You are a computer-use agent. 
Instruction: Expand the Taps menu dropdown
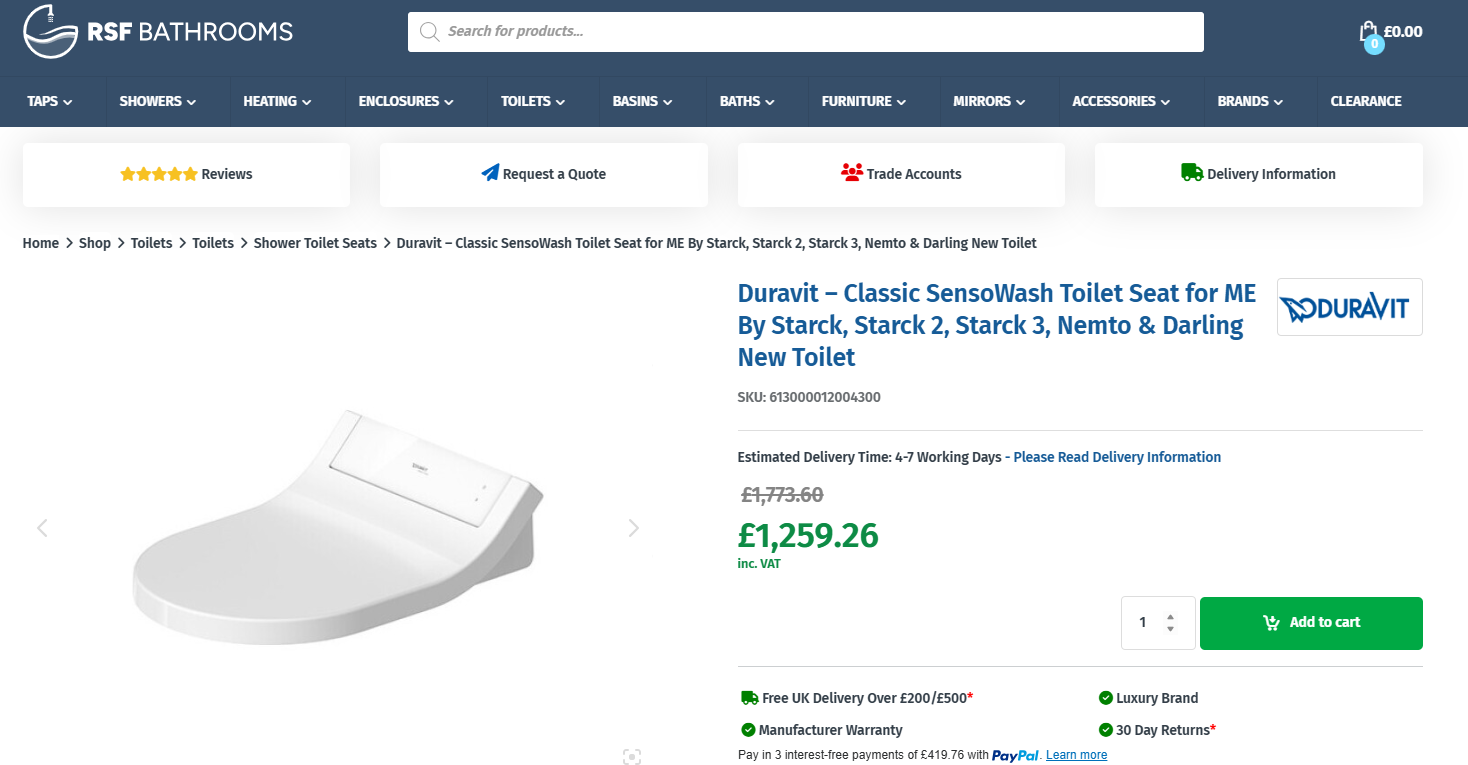[x=50, y=101]
